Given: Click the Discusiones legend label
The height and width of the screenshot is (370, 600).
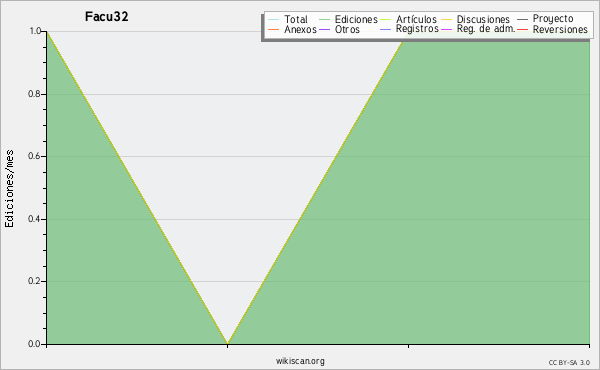Looking at the screenshot, I should tap(483, 19).
